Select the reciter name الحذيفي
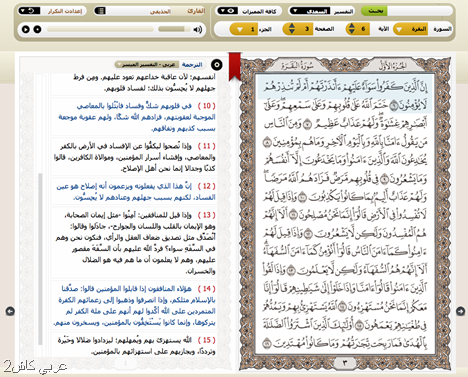The image size is (468, 377). tap(160, 12)
